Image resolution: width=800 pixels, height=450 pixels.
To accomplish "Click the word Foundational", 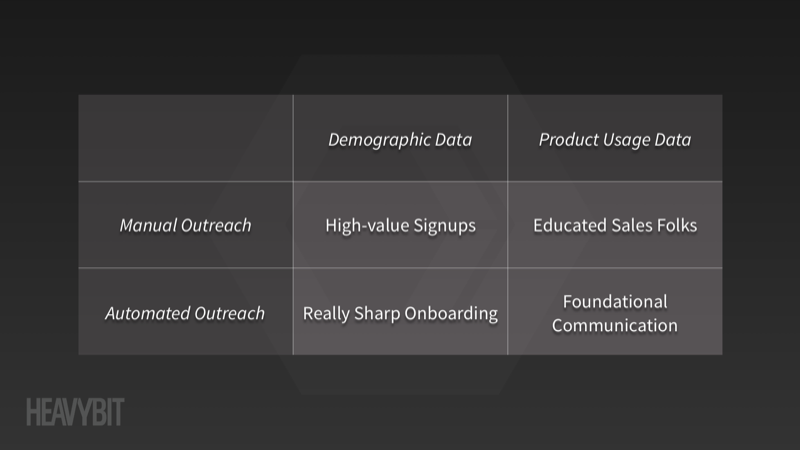I will coord(615,302).
